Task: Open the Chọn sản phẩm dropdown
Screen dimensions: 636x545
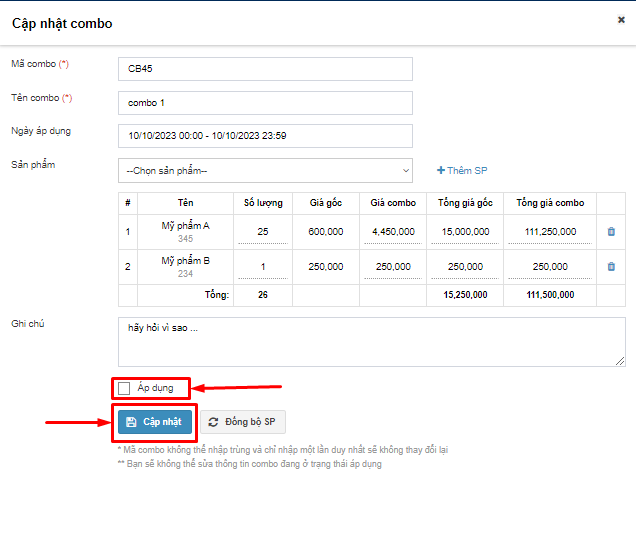Action: (265, 171)
